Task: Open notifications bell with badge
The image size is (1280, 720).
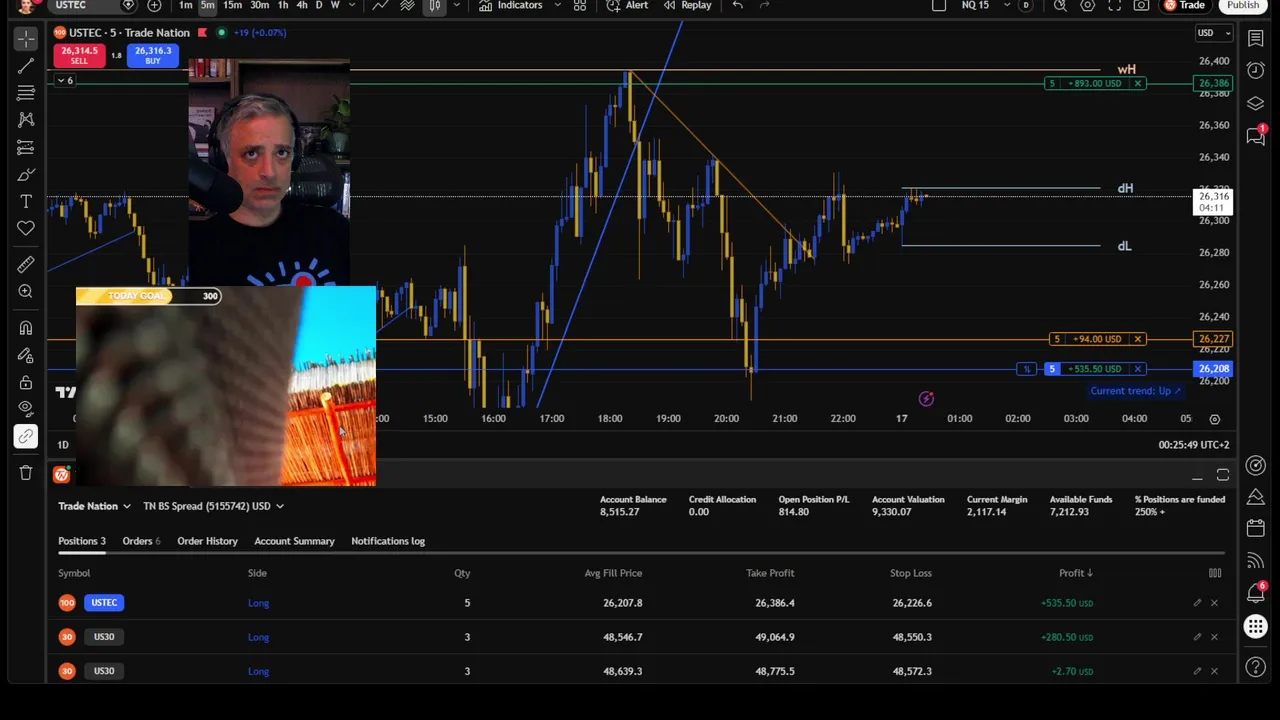Action: [x=1255, y=593]
